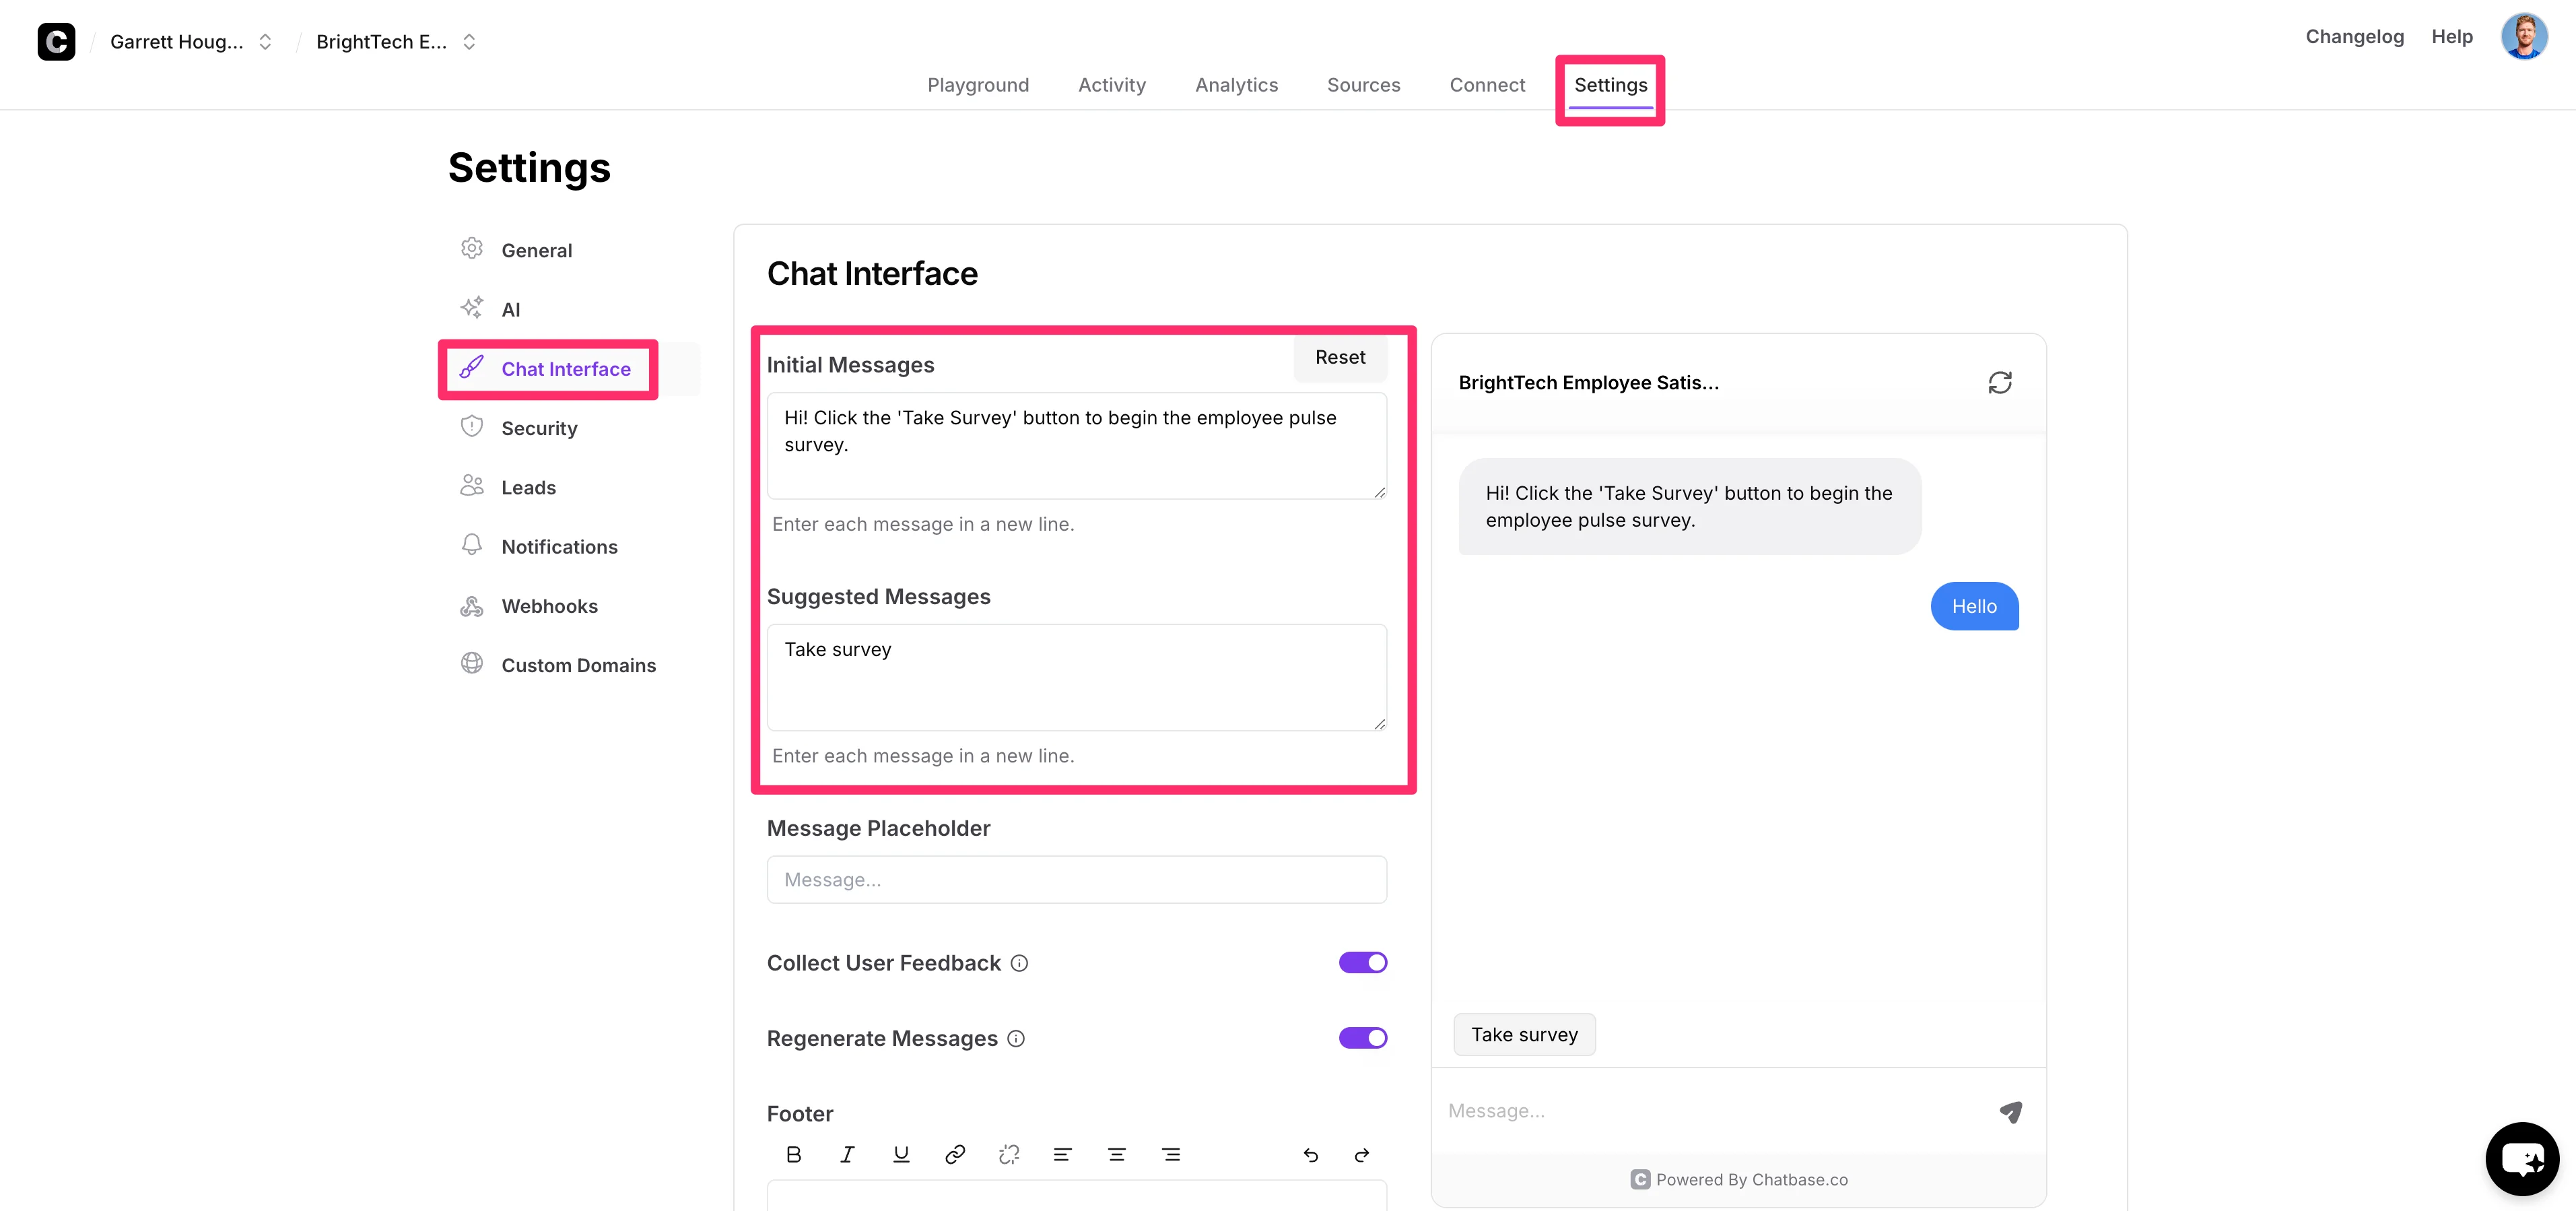Disable the Collect User Feedback toggle
The width and height of the screenshot is (2576, 1211).
tap(1362, 962)
